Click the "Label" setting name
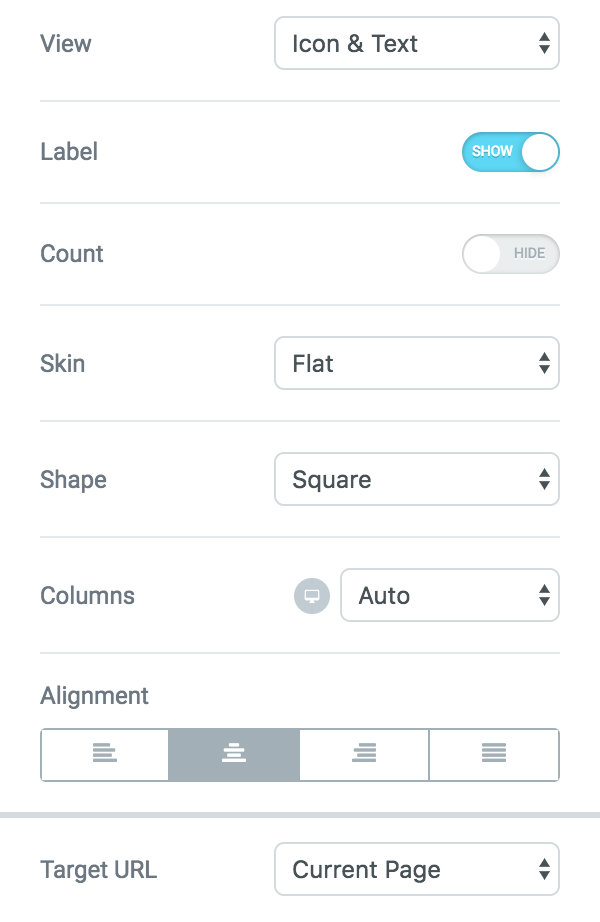 (x=69, y=153)
